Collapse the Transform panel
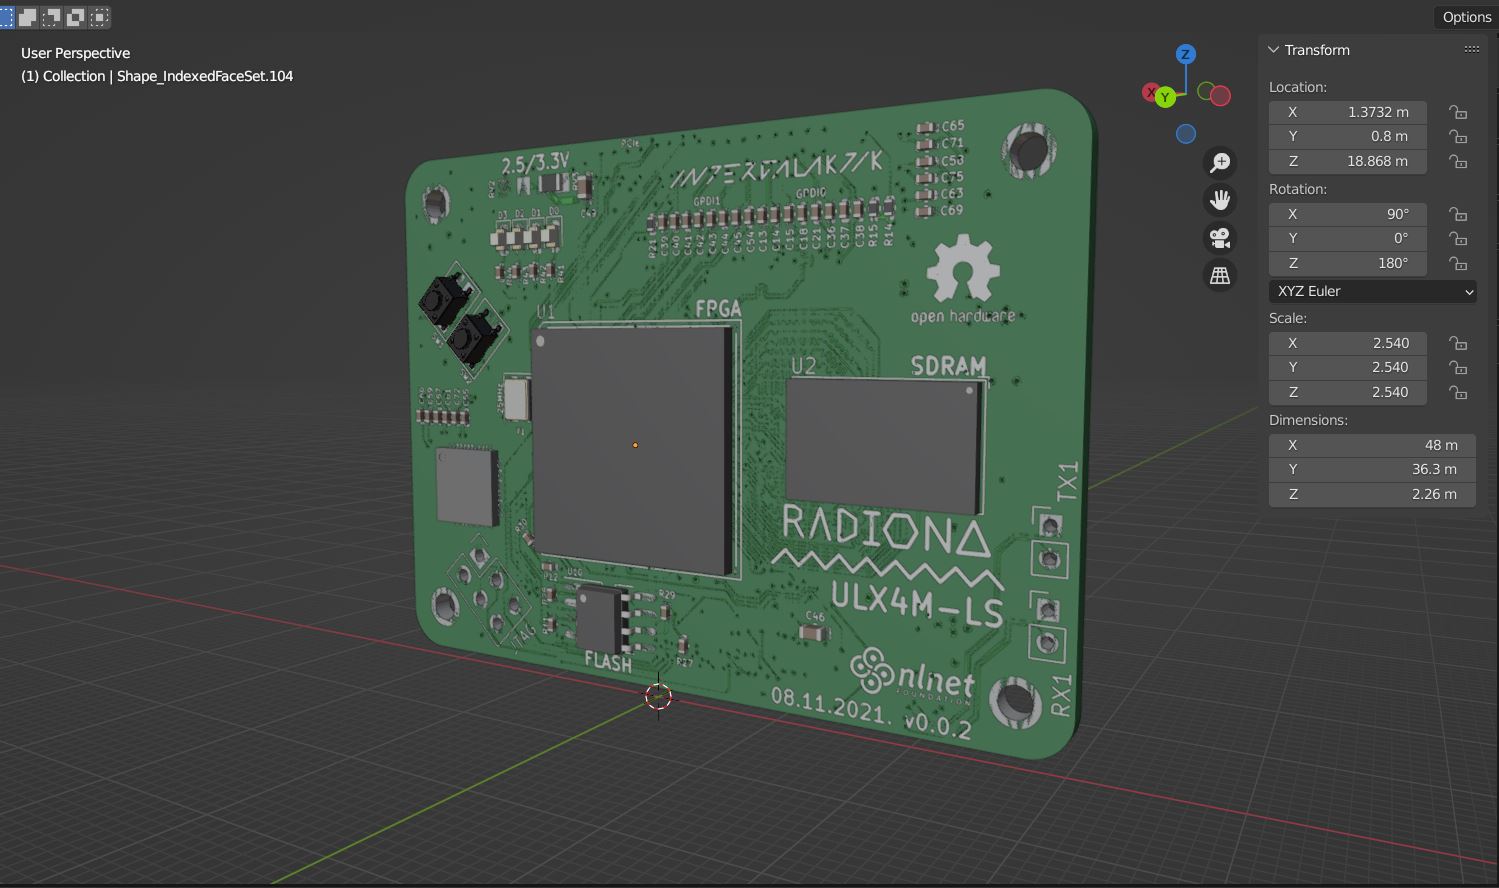Viewport: 1499px width, 888px height. click(1274, 50)
